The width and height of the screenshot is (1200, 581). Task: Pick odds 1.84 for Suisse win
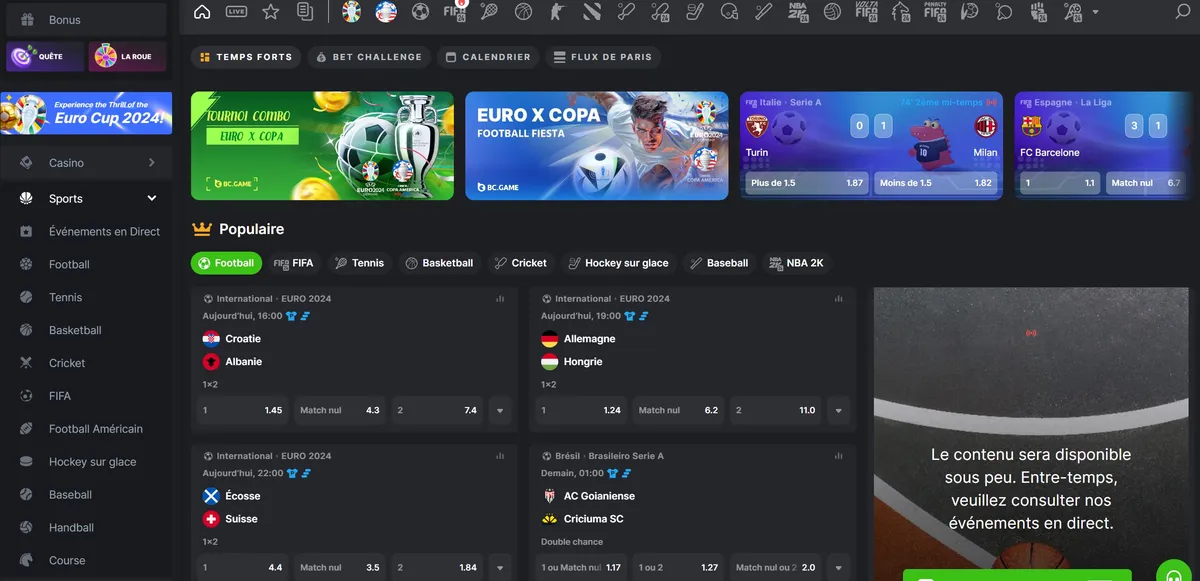(436, 567)
